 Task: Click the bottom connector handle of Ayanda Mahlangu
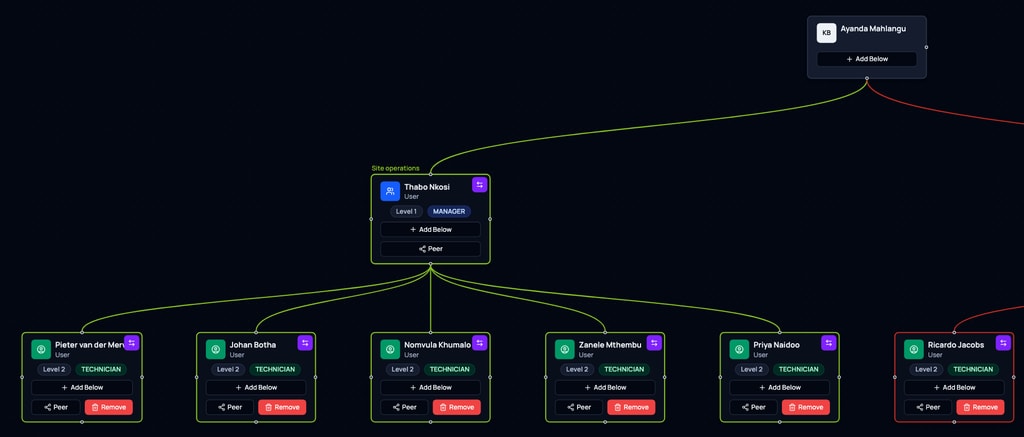click(x=867, y=78)
